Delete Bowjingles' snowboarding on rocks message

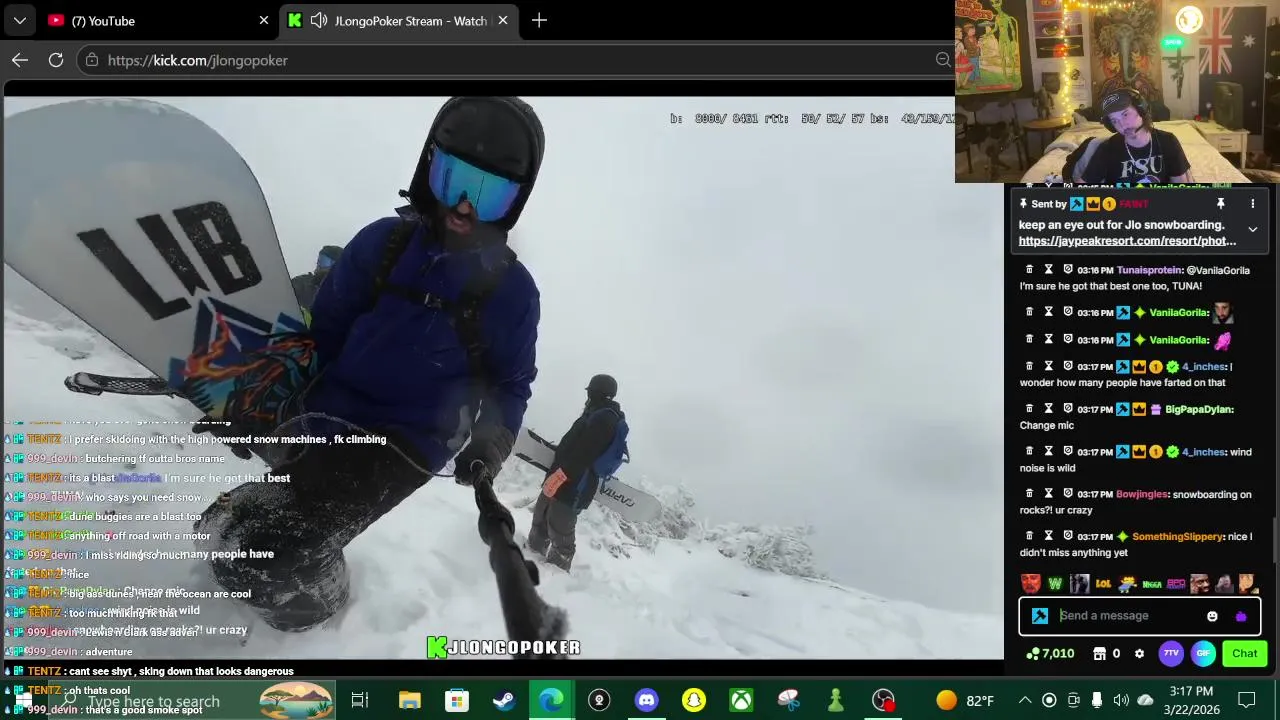[x=1029, y=493]
